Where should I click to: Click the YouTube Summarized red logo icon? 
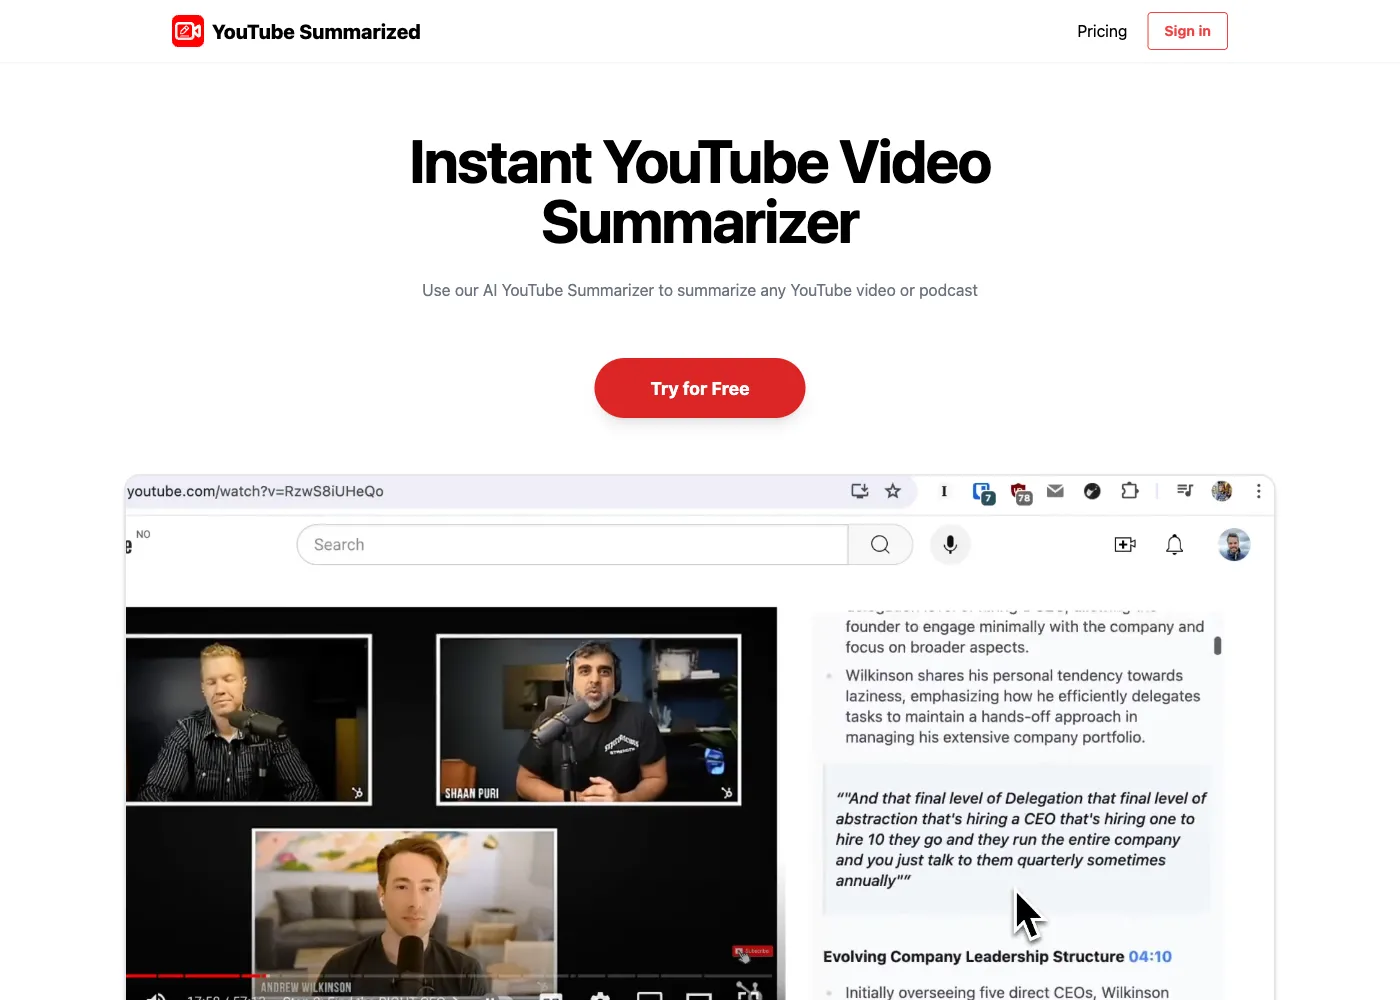pyautogui.click(x=188, y=31)
